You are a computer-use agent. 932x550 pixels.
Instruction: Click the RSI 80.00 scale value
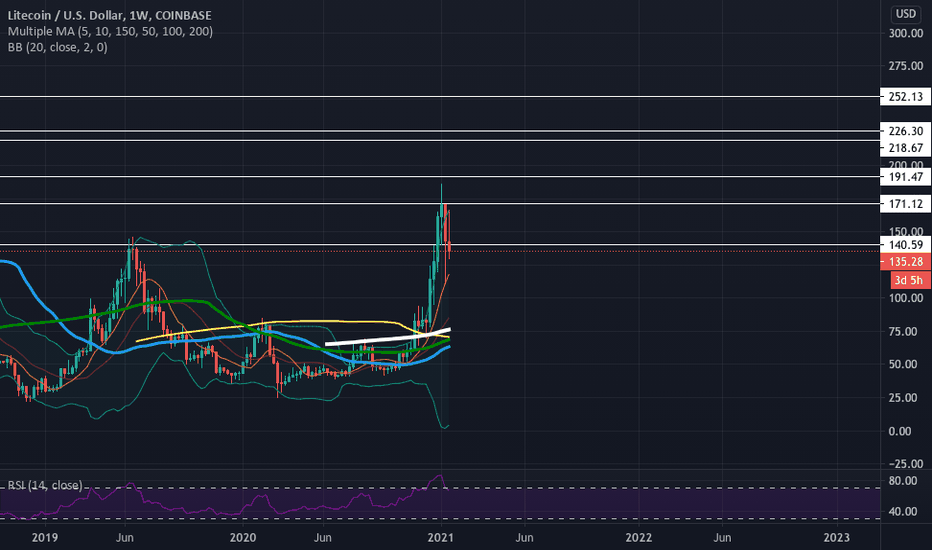pyautogui.click(x=903, y=480)
